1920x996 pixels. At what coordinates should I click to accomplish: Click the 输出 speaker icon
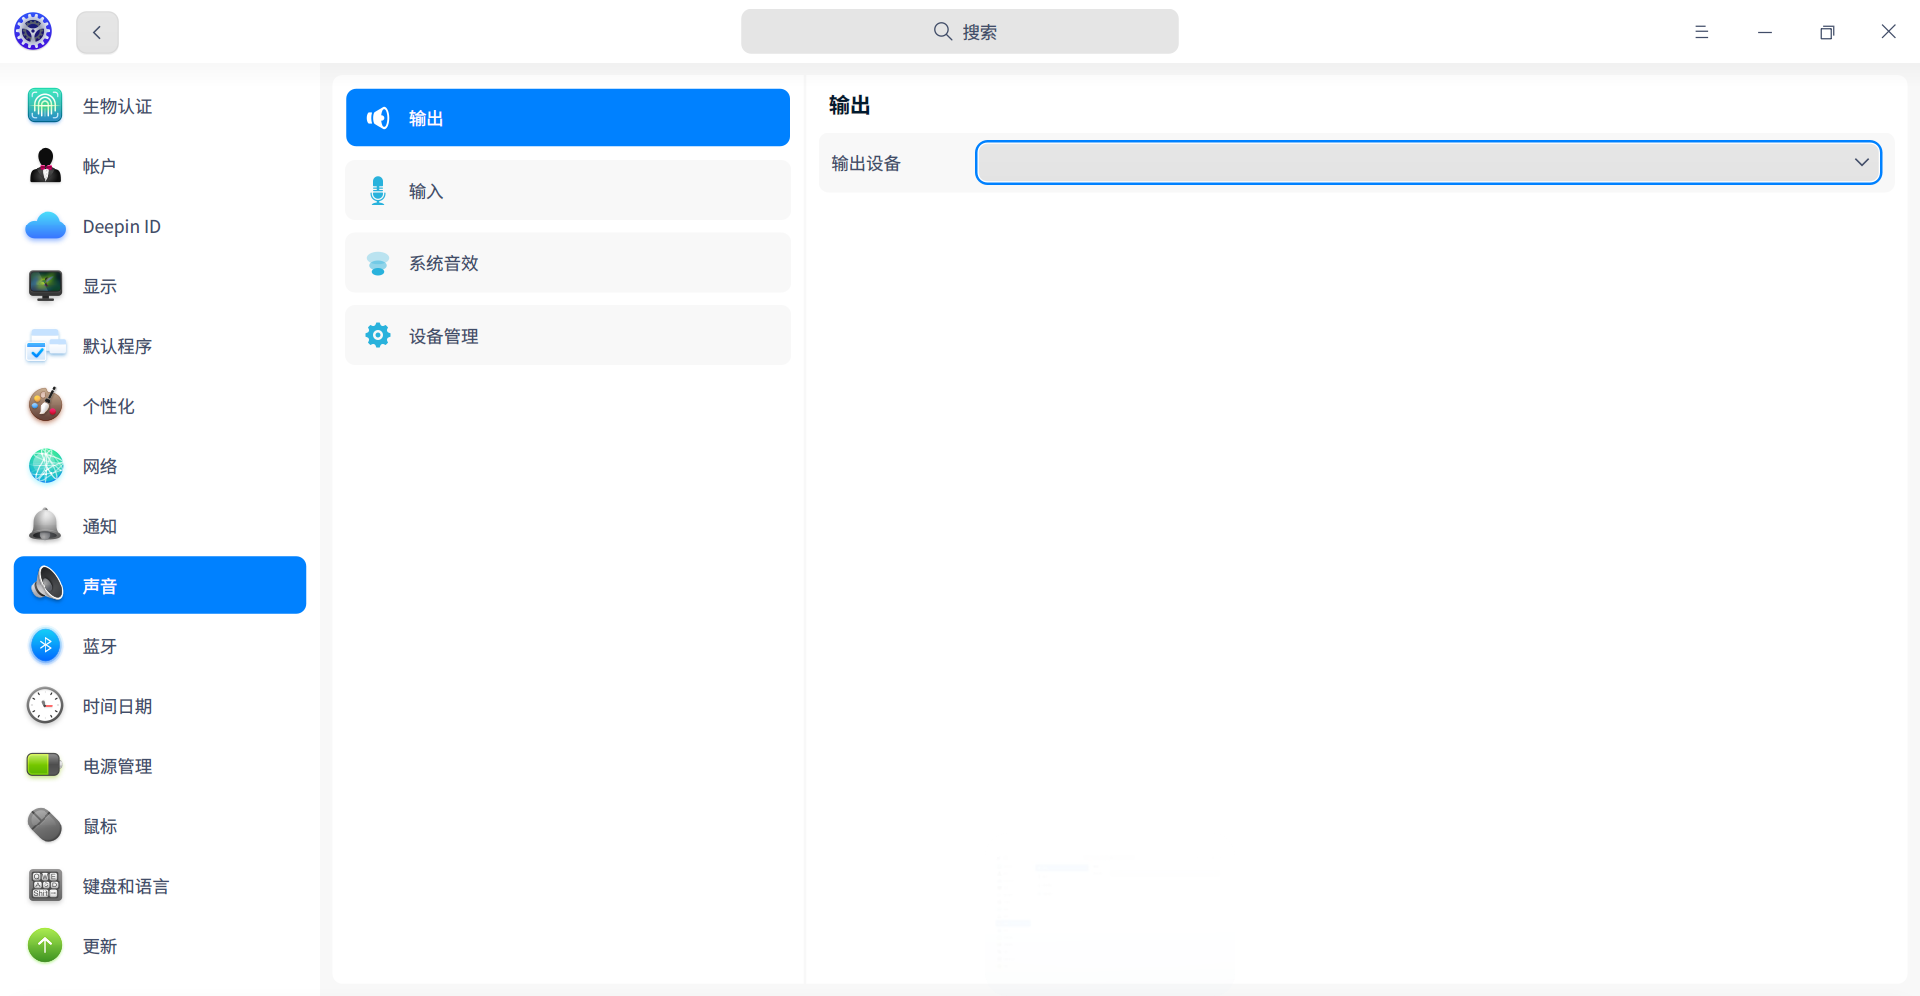click(378, 118)
